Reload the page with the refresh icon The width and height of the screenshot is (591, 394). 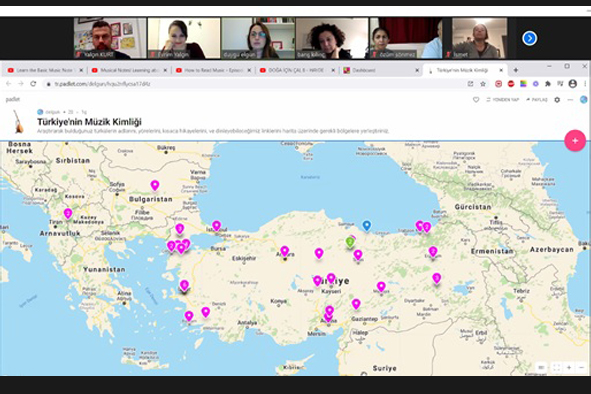pos(33,84)
